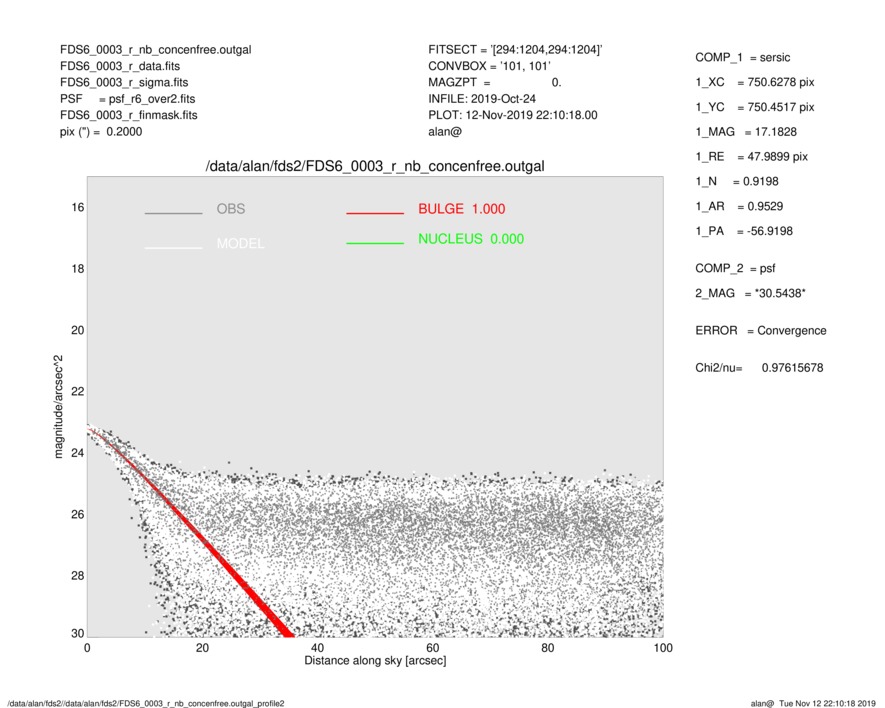This screenshot has width=885, height=708.
Task: Select the FDS6_0003_r_data.fits line
Action: 120,66
